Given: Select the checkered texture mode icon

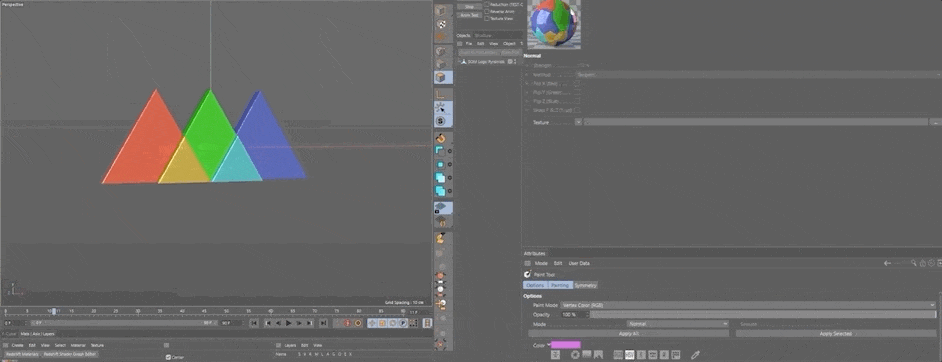Looking at the screenshot, I should point(442,24).
